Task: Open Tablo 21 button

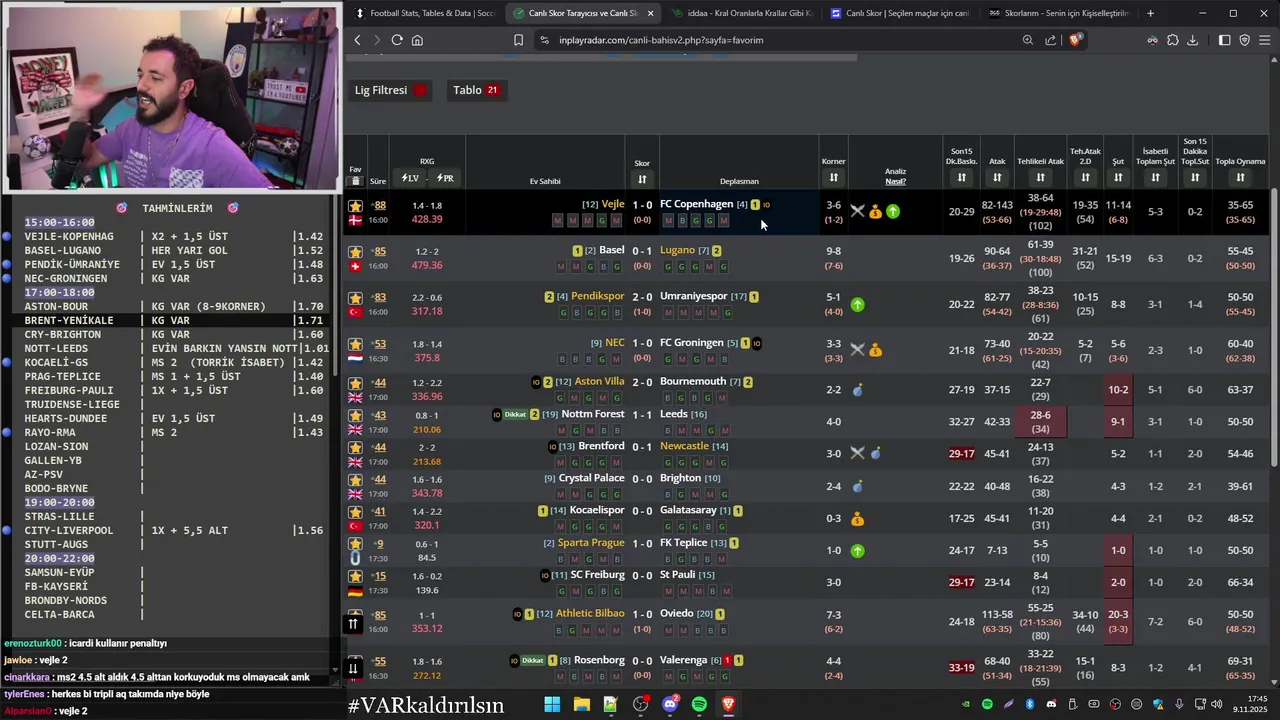Action: point(476,90)
